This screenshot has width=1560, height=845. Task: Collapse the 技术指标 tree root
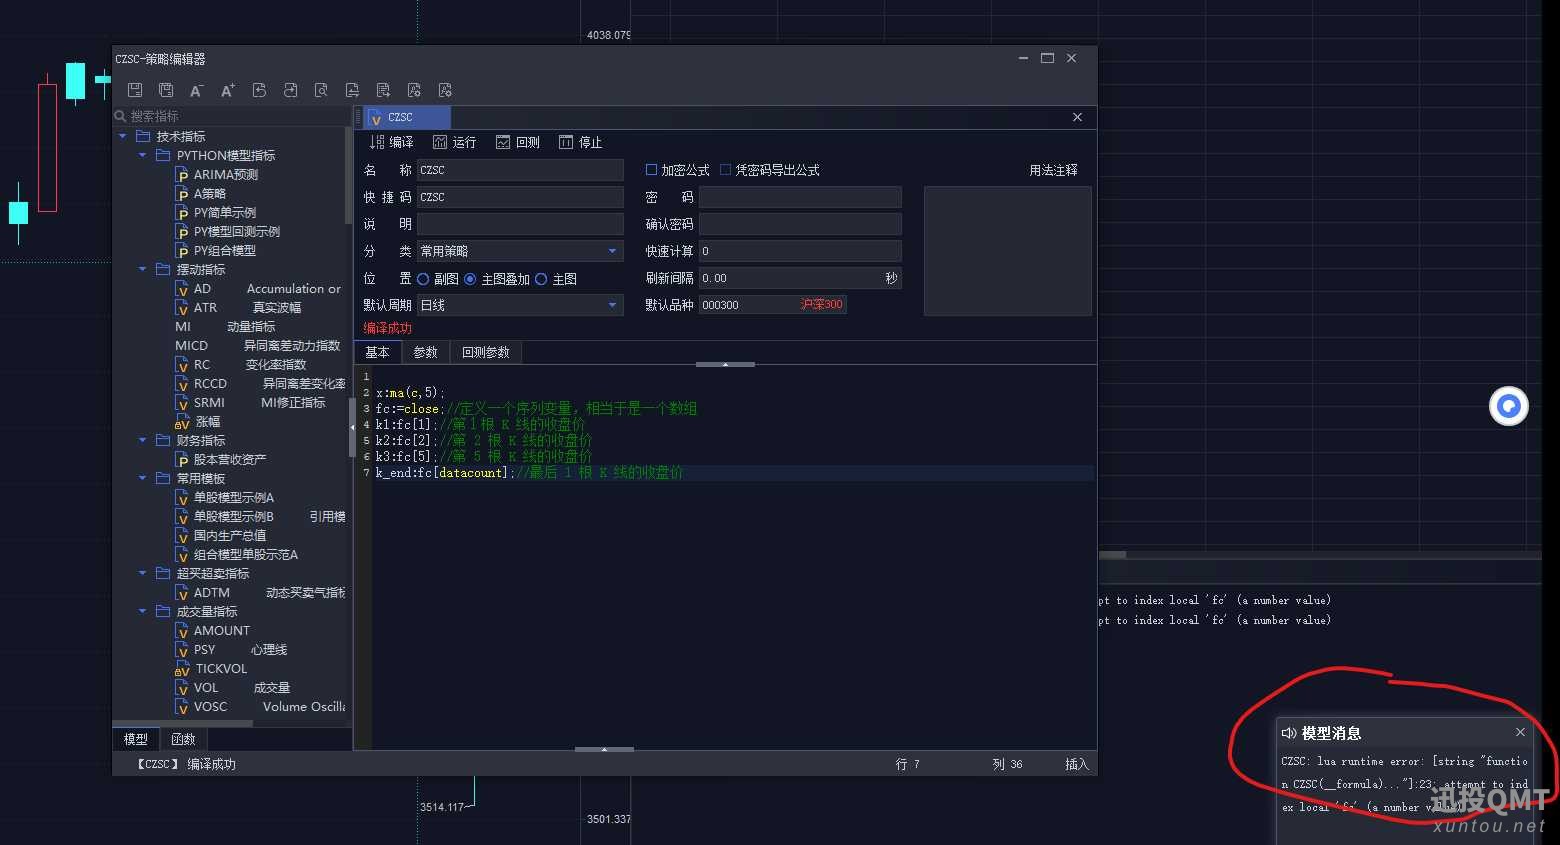123,136
